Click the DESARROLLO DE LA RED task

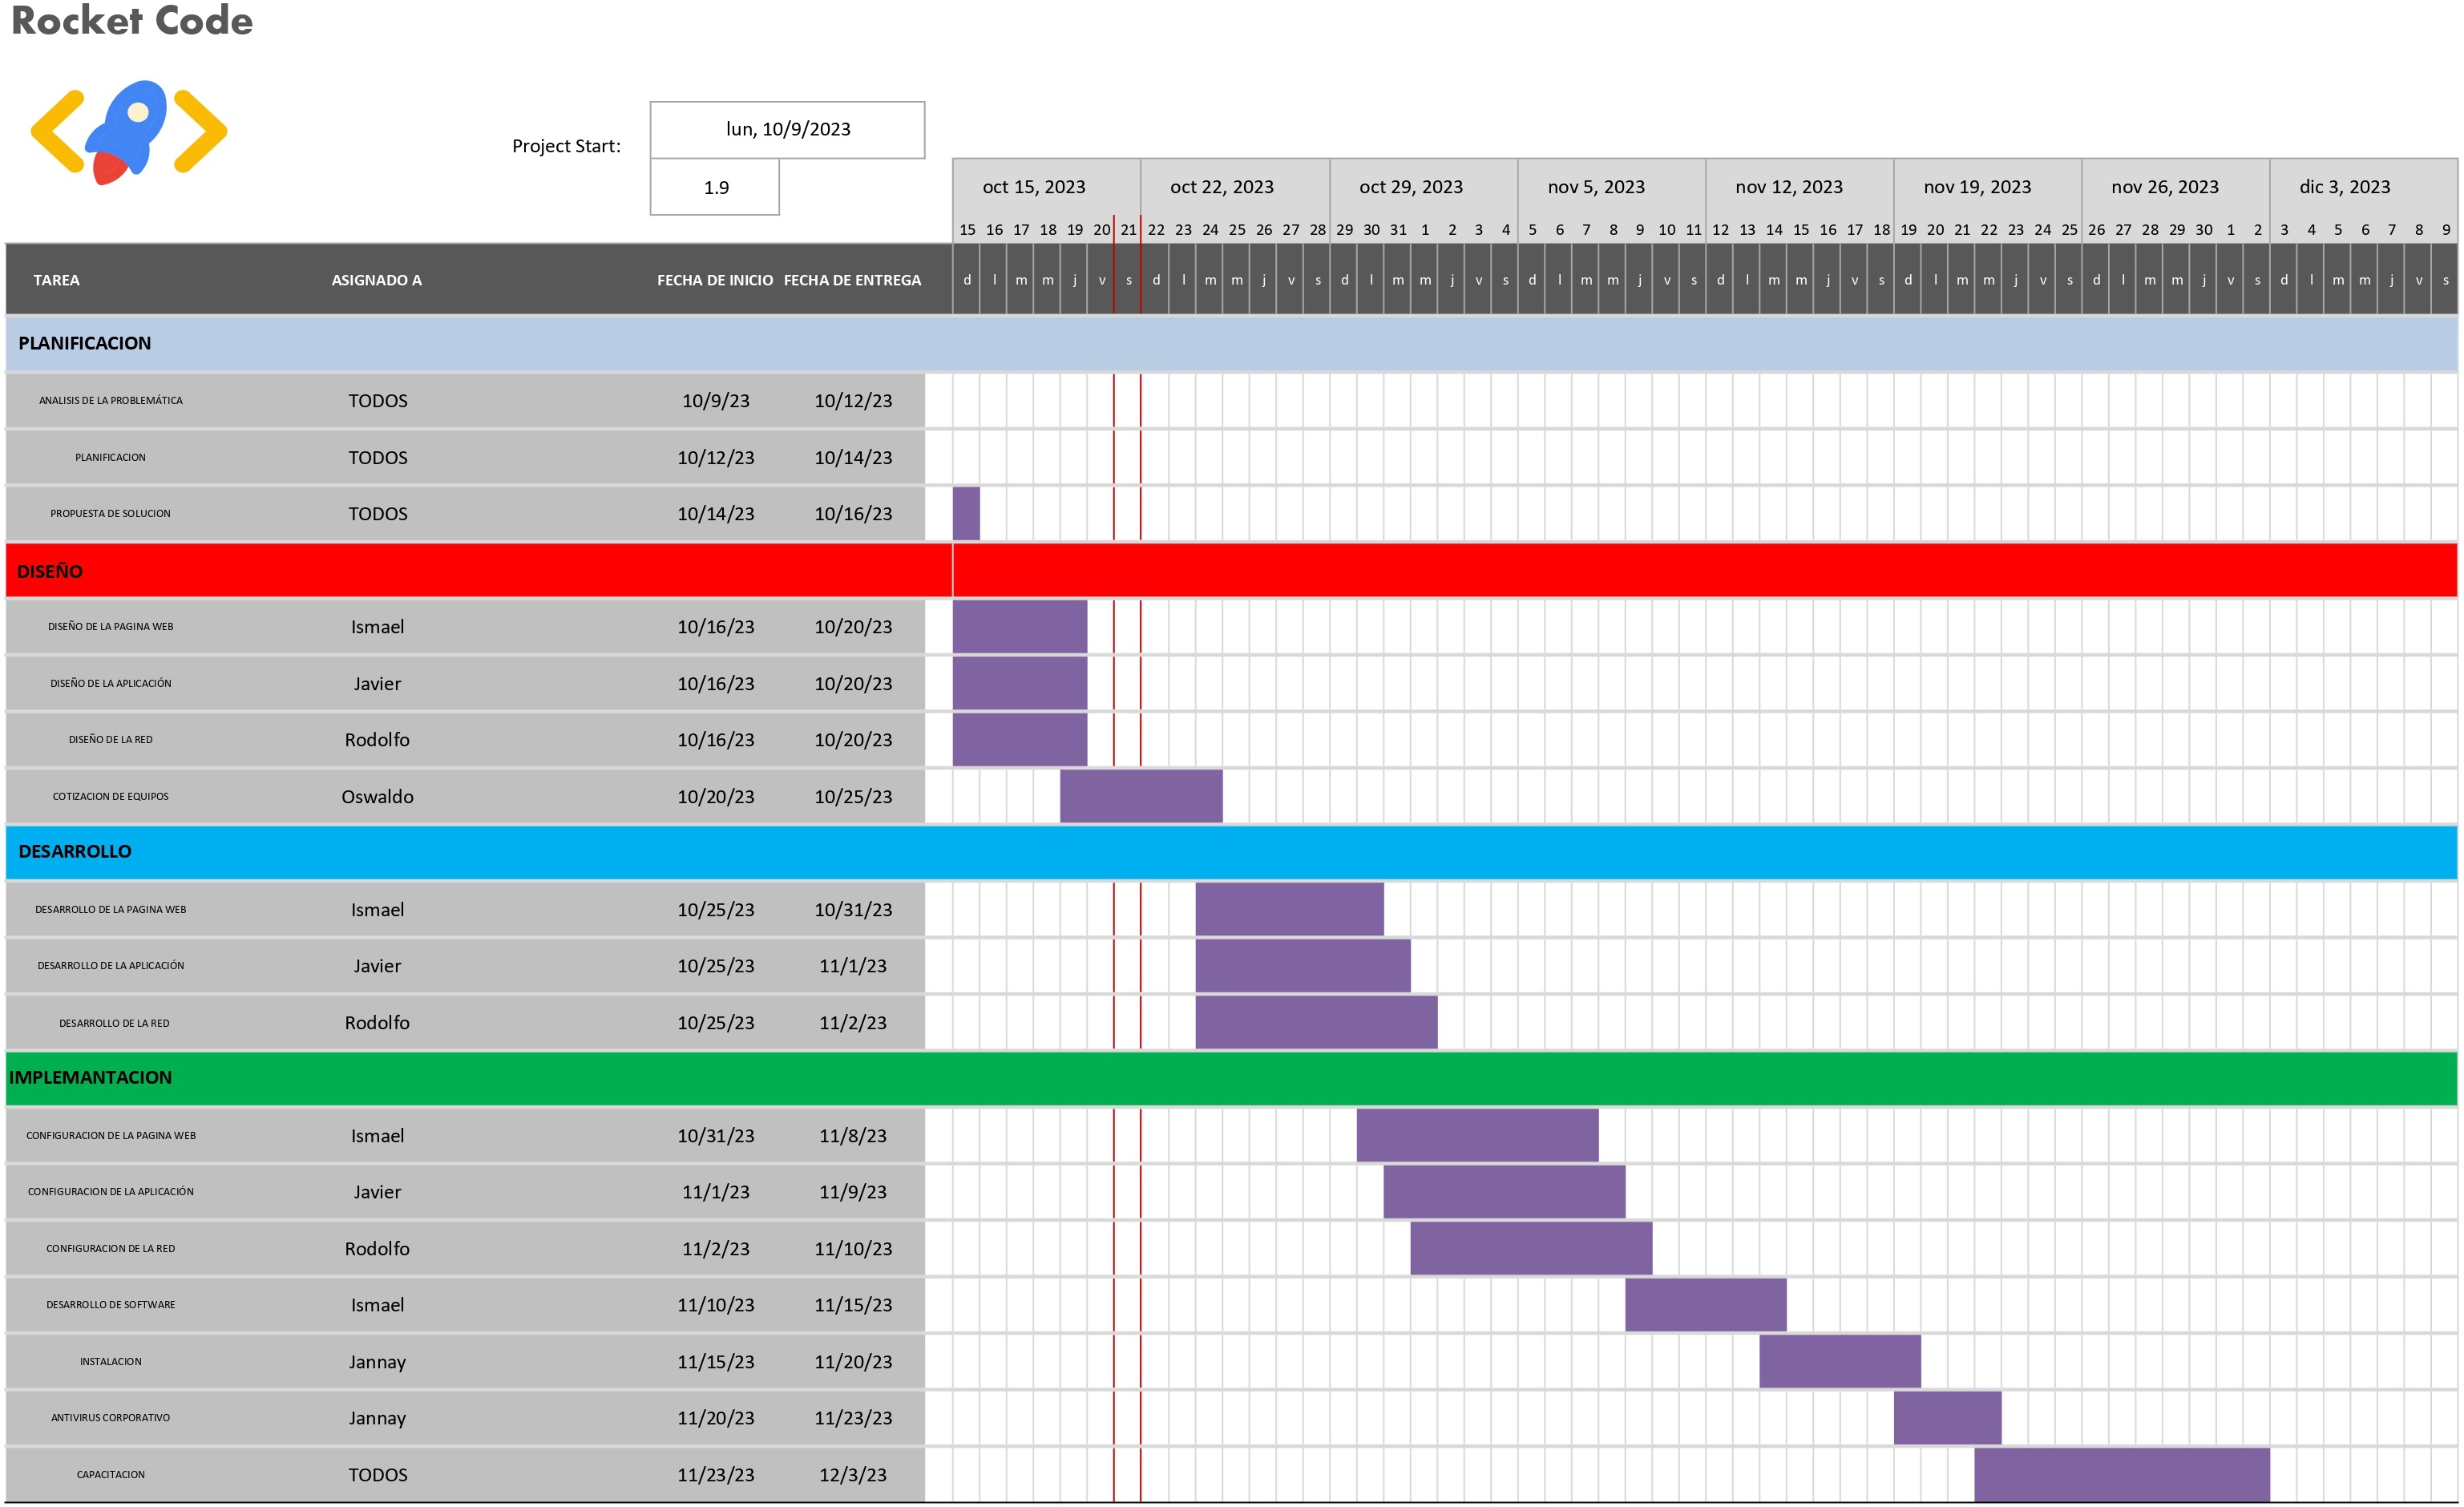pyautogui.click(x=114, y=1023)
